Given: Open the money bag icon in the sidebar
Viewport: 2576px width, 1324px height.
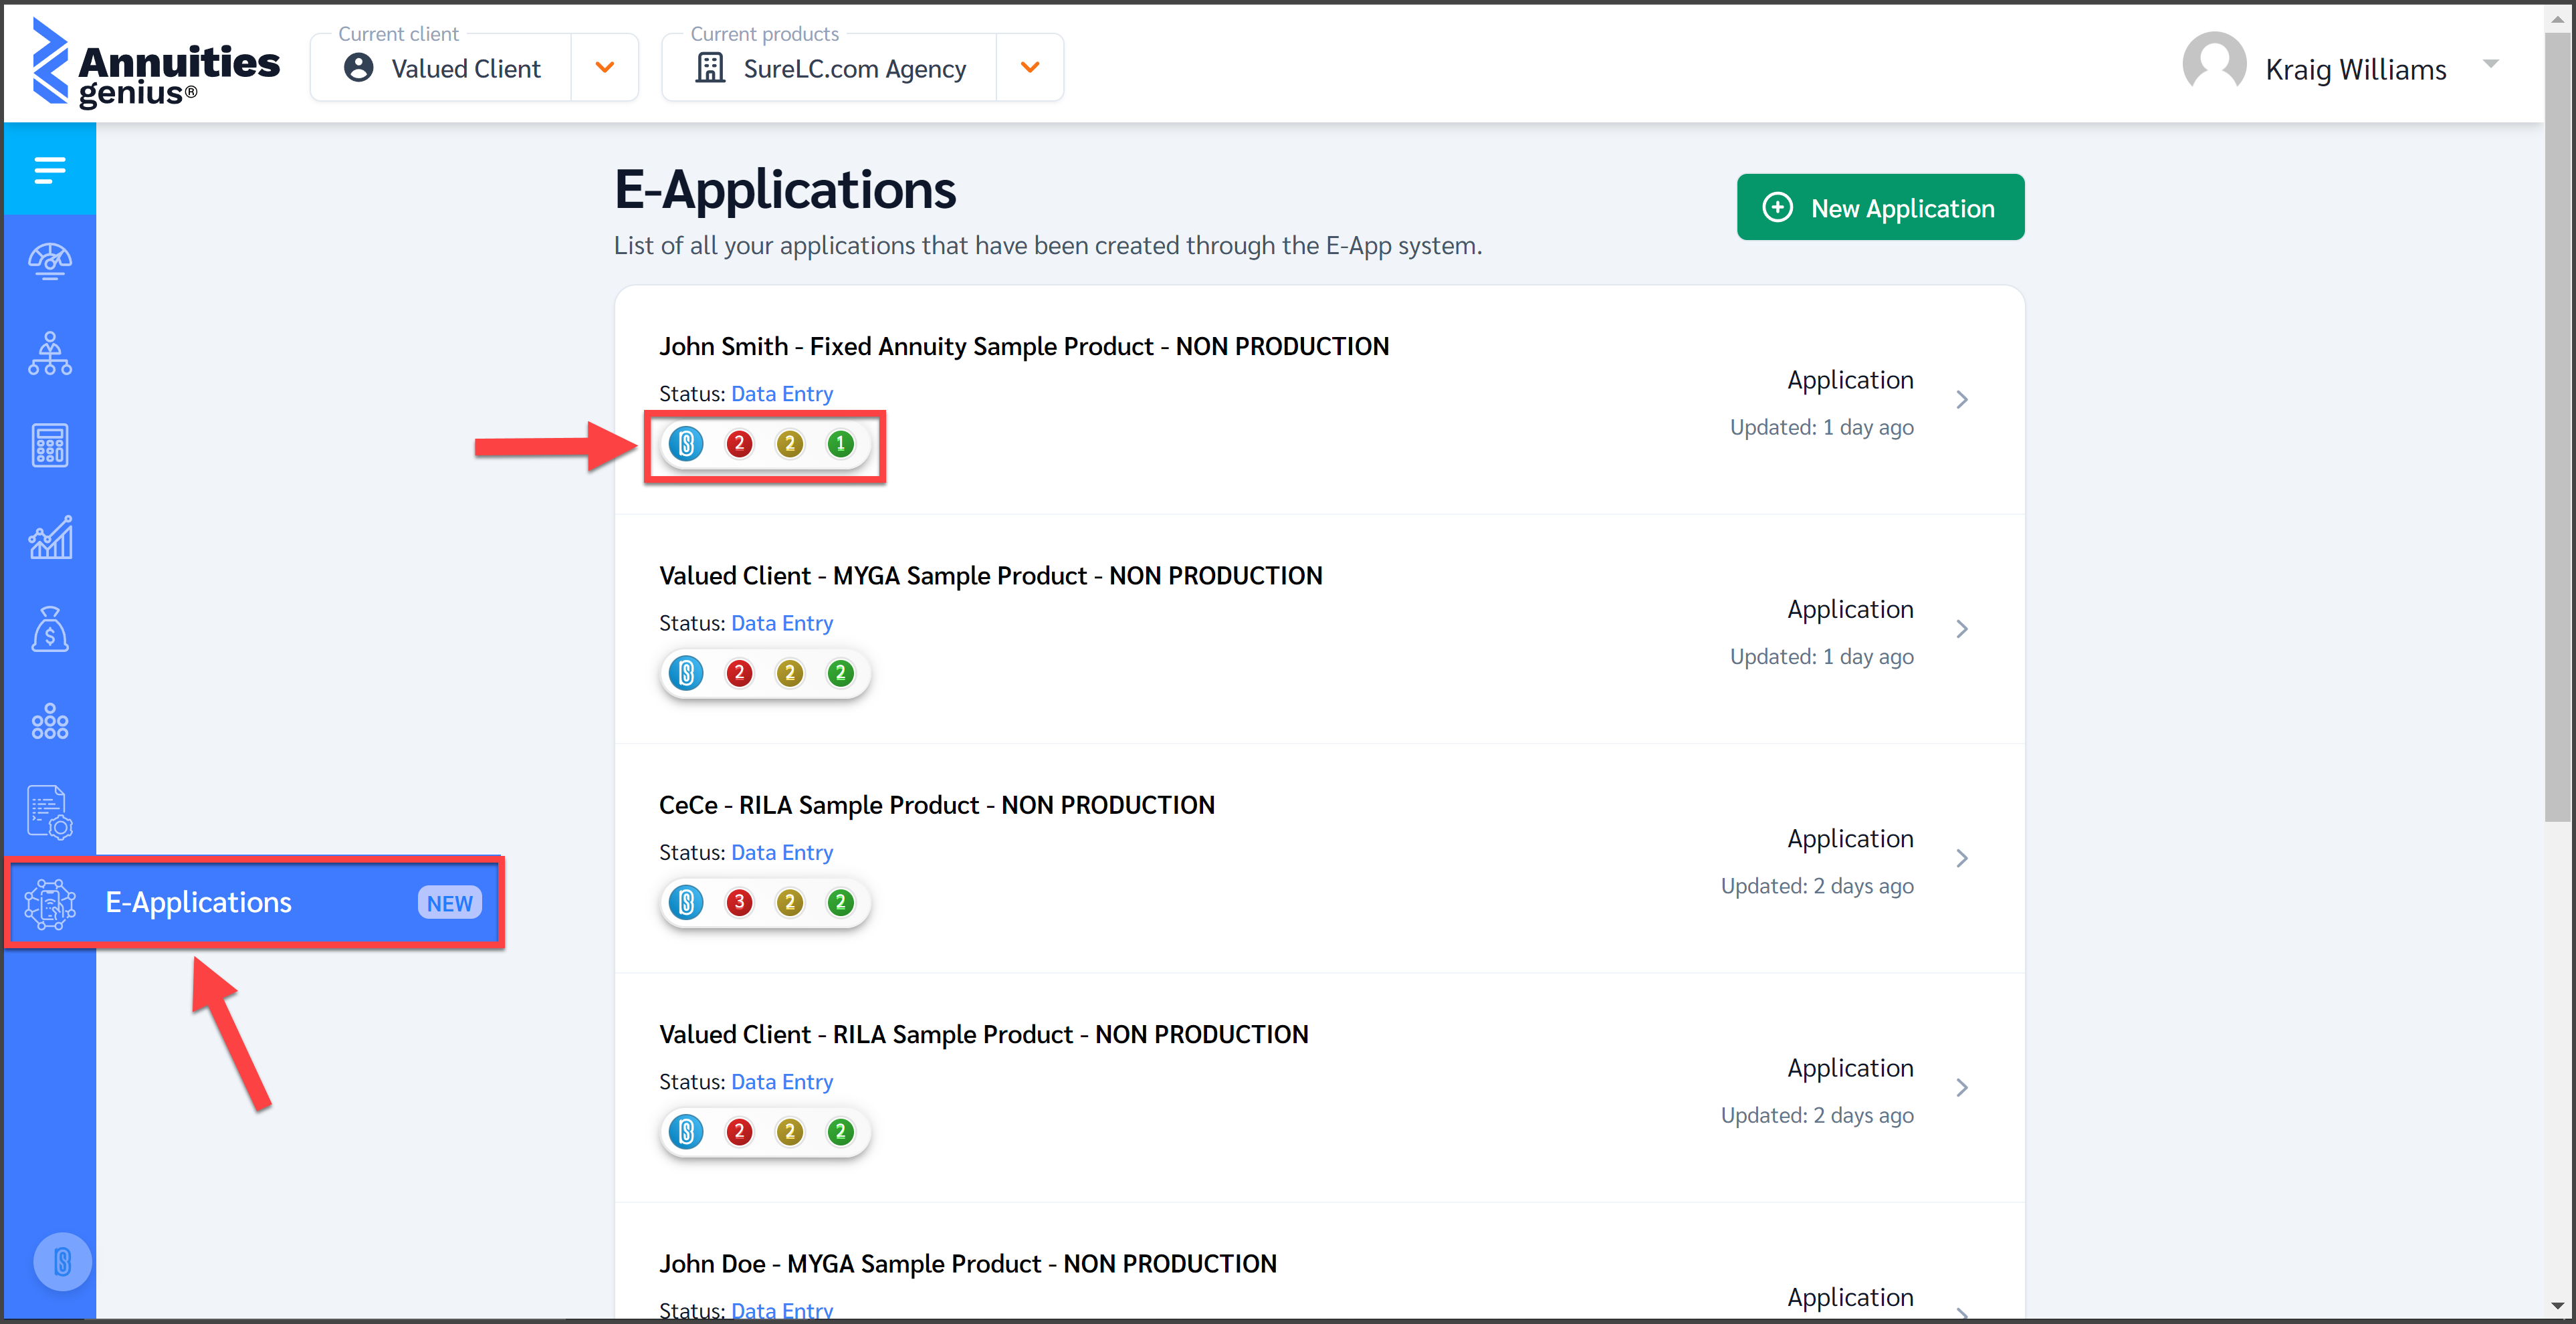Looking at the screenshot, I should (50, 629).
